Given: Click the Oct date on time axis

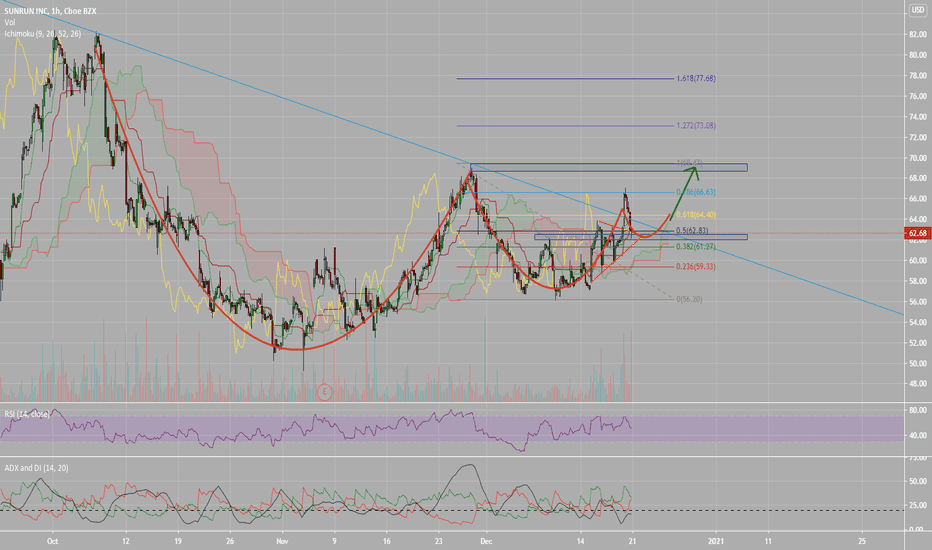Looking at the screenshot, I should (52, 541).
